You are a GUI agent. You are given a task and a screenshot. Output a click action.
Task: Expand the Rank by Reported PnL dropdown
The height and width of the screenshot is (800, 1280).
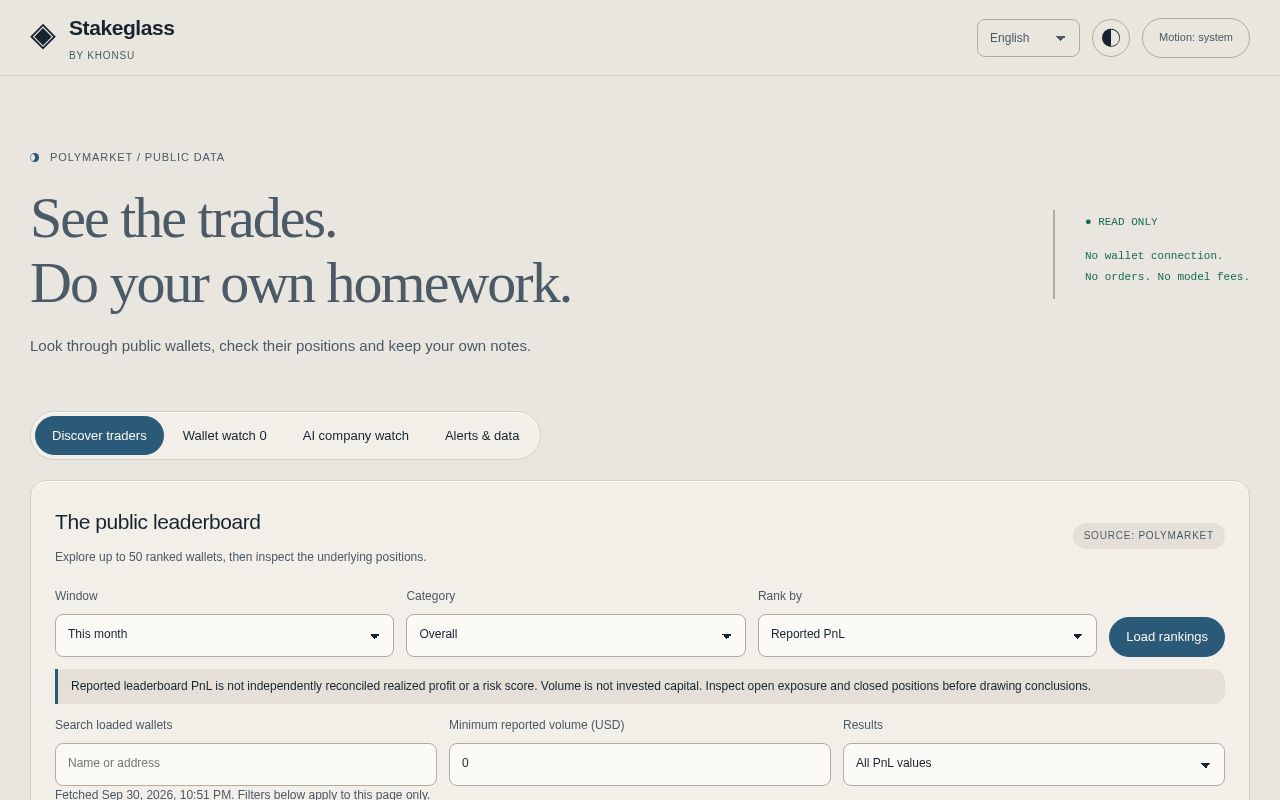[927, 635]
